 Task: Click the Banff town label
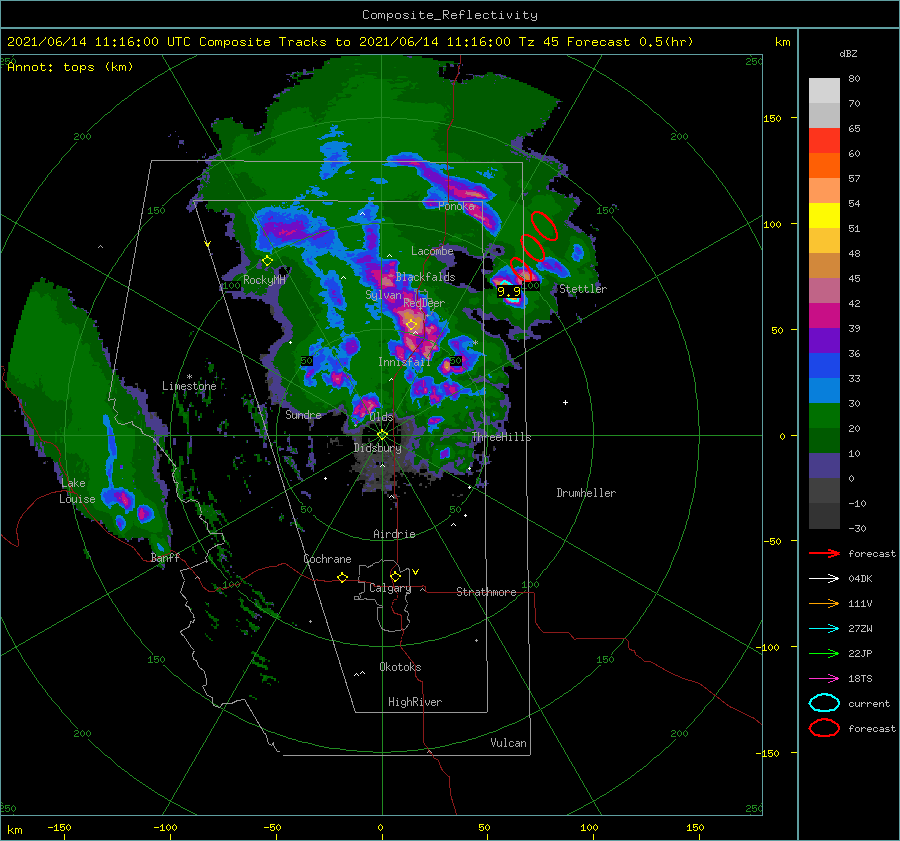pyautogui.click(x=165, y=558)
